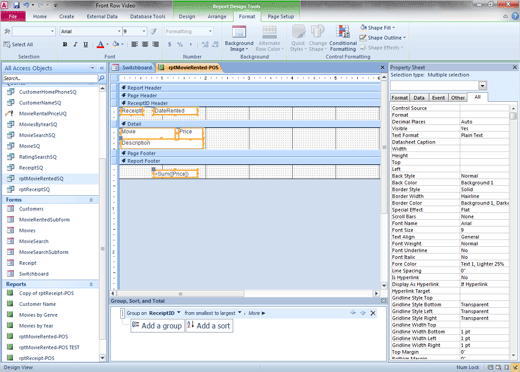This screenshot has width=520, height=372.
Task: Toggle Underline formatting in the Font group
Action: pyautogui.click(x=86, y=44)
